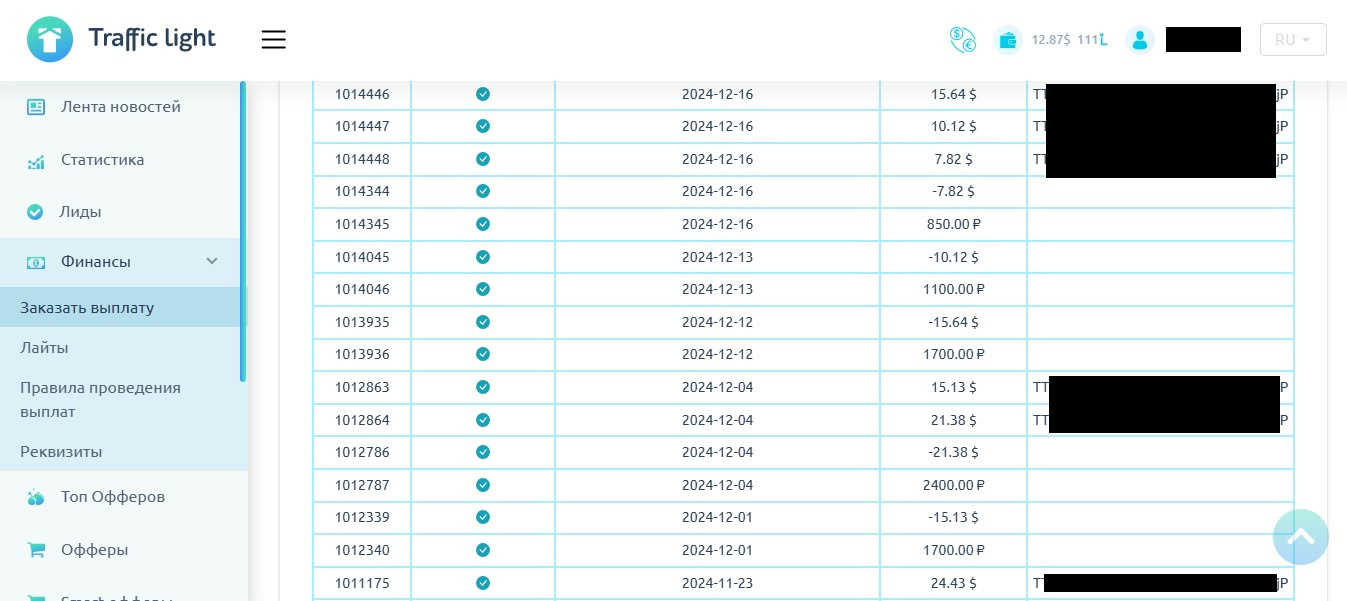Open Топ Офферов in sidebar
The width and height of the screenshot is (1347, 601).
click(113, 496)
